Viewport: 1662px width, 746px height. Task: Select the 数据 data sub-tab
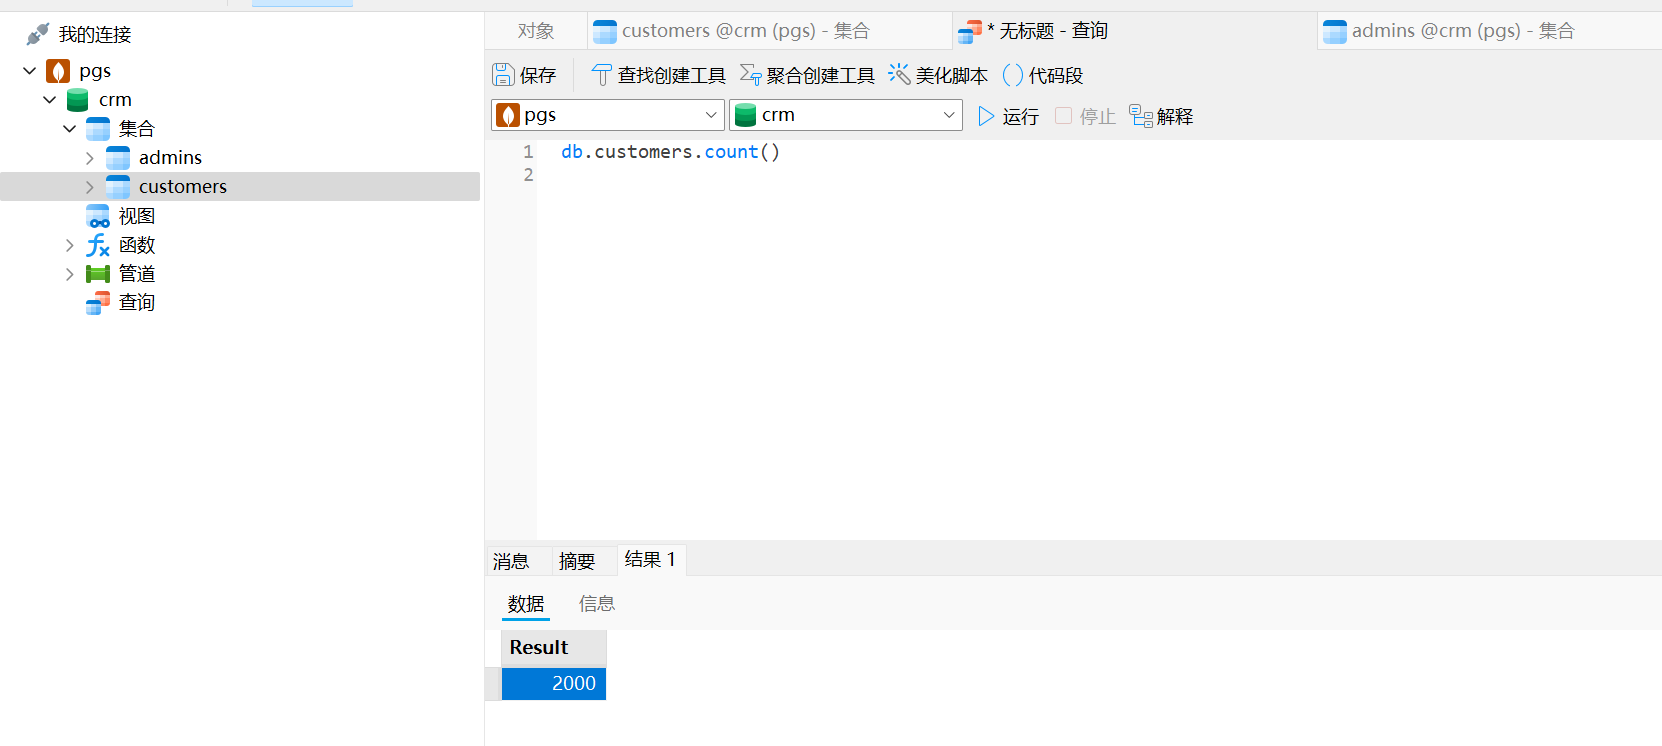click(x=526, y=604)
